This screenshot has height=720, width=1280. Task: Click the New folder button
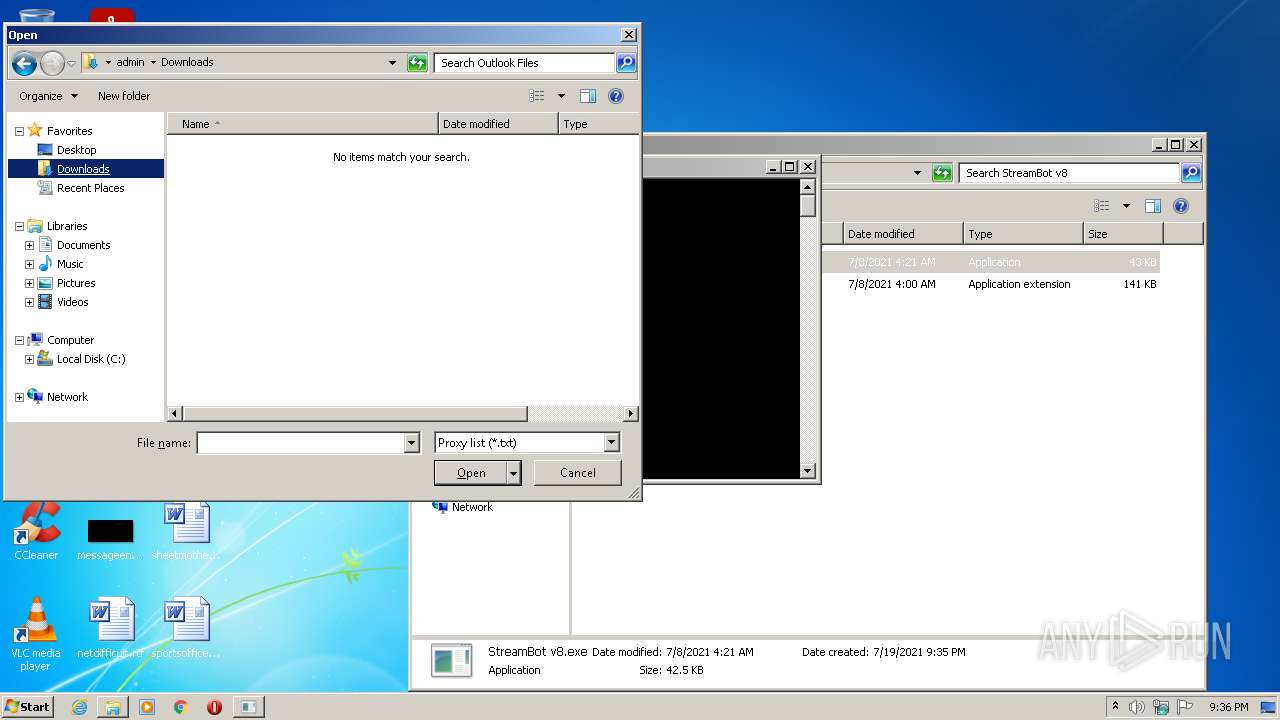(124, 96)
